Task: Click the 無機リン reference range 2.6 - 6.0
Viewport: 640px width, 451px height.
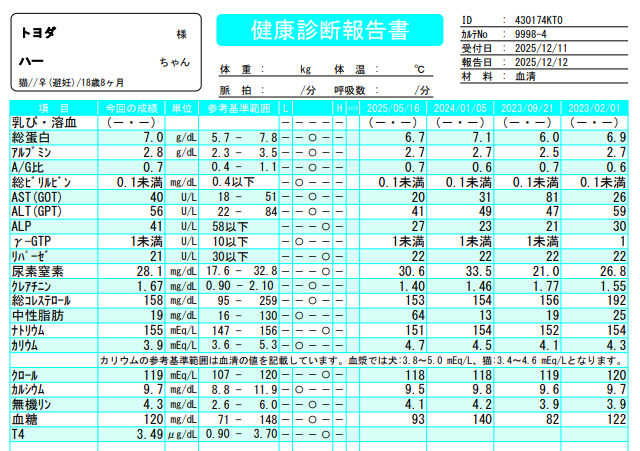Action: click(x=244, y=404)
